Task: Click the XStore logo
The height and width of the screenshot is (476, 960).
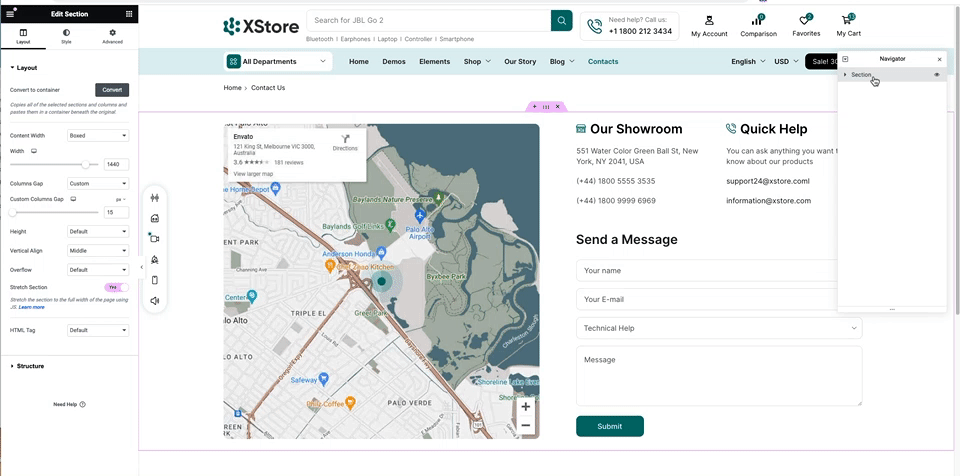Action: (261, 26)
